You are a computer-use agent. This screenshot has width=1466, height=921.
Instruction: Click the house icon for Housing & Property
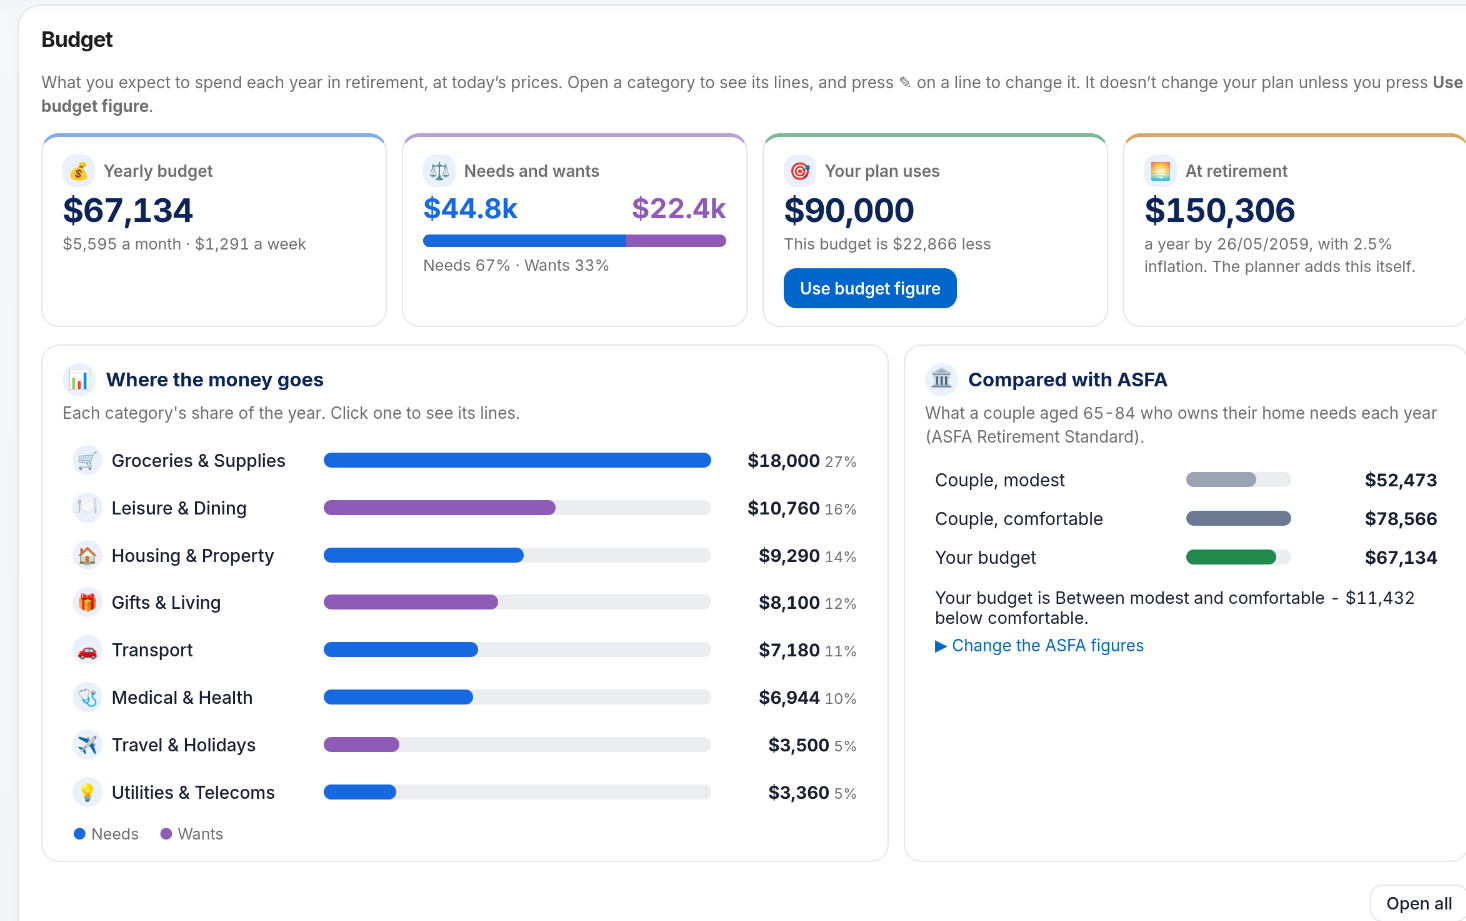pyautogui.click(x=88, y=556)
